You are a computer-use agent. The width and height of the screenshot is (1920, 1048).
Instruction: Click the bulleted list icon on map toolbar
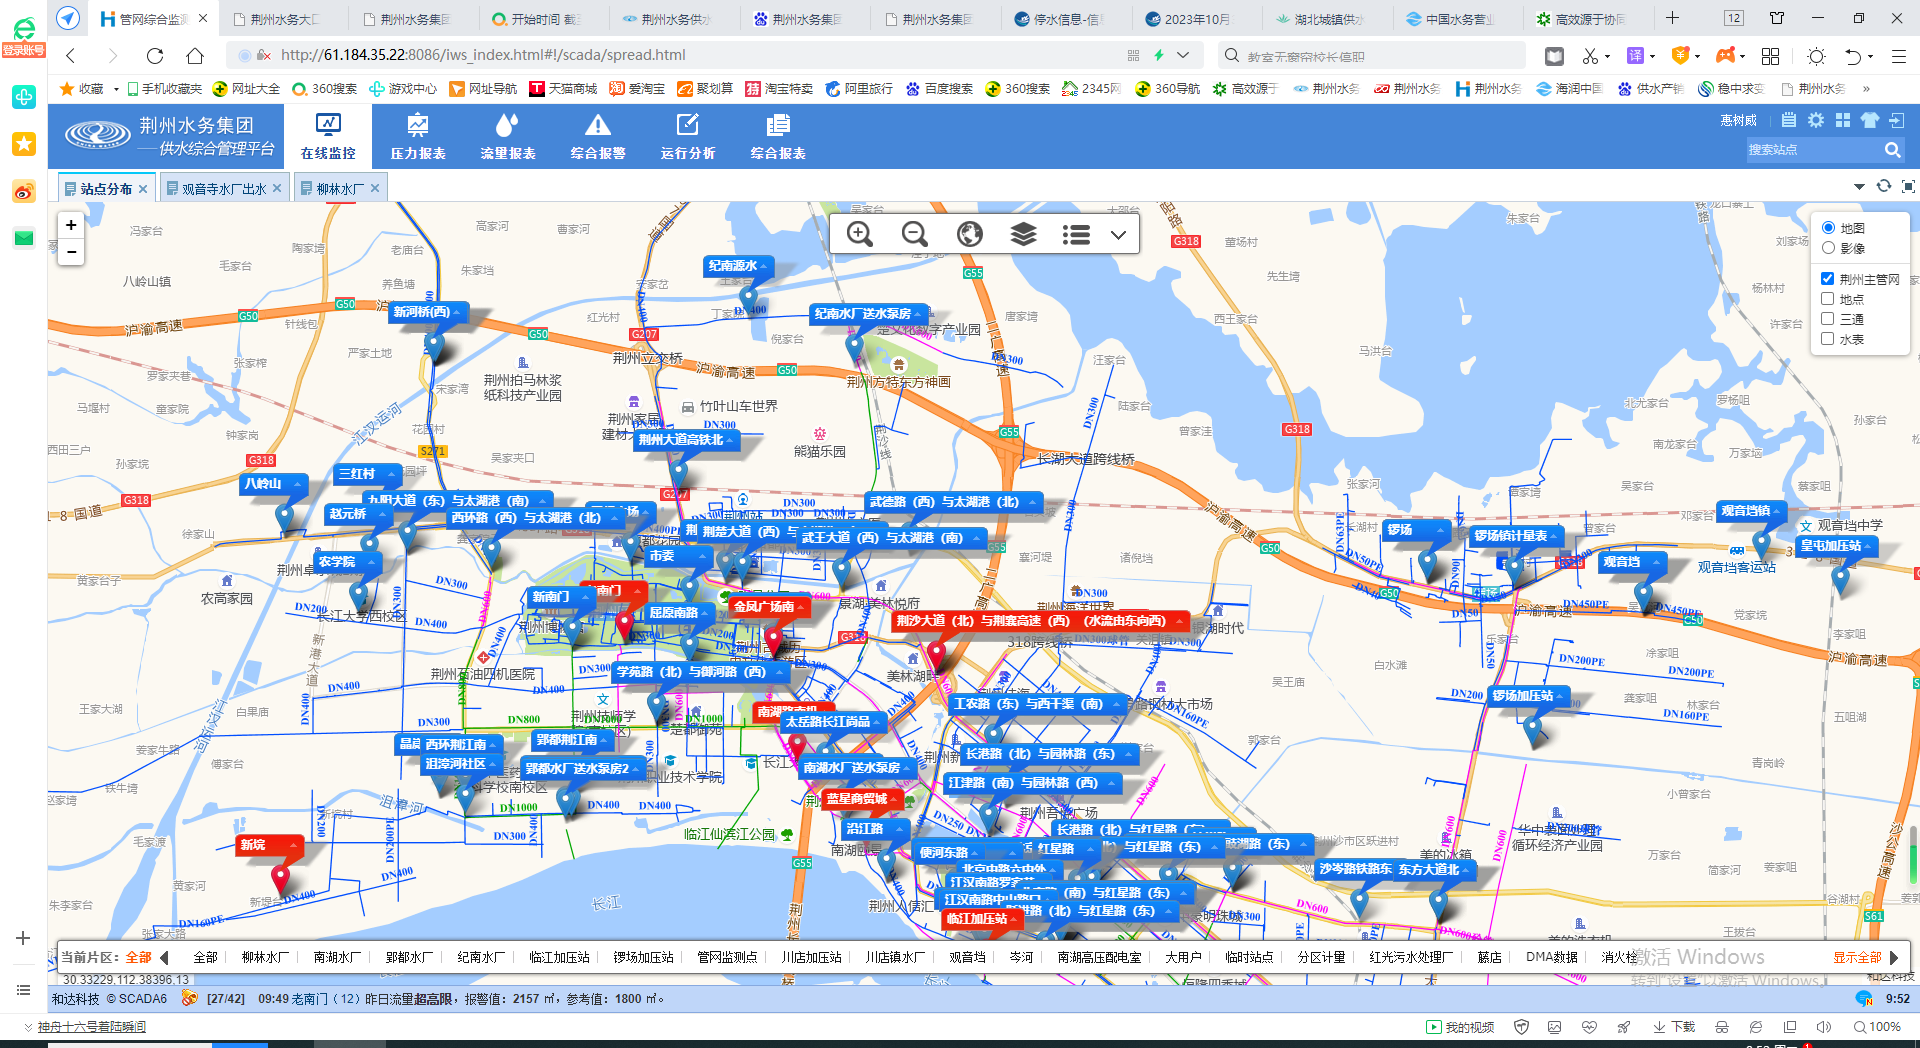point(1076,234)
